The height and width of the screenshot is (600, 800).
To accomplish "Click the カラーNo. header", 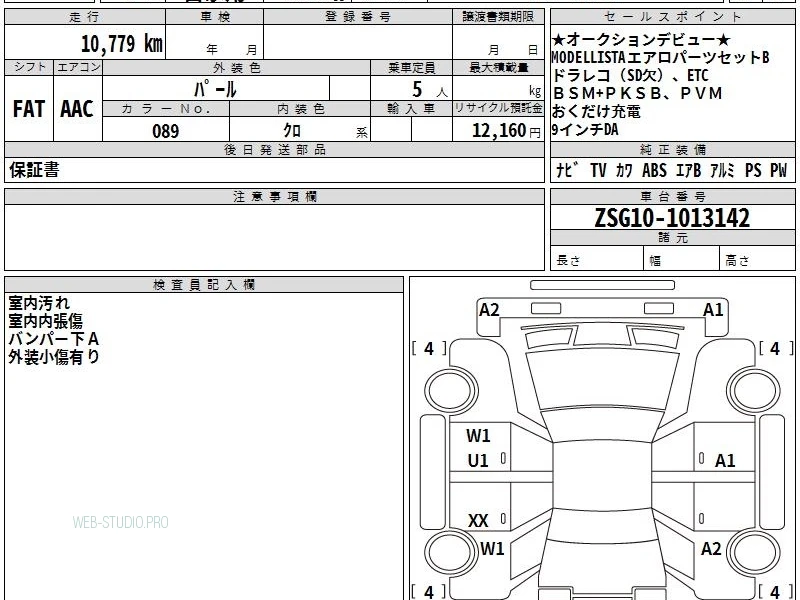I will pos(166,109).
